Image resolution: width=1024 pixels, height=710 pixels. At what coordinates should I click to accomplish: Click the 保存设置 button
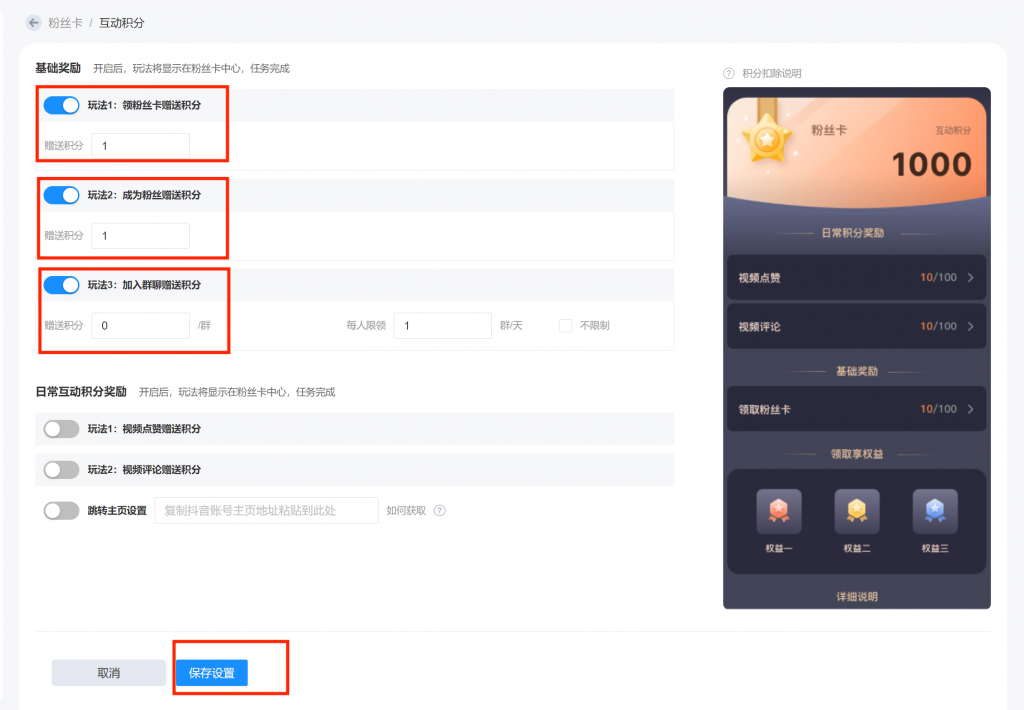(x=212, y=673)
